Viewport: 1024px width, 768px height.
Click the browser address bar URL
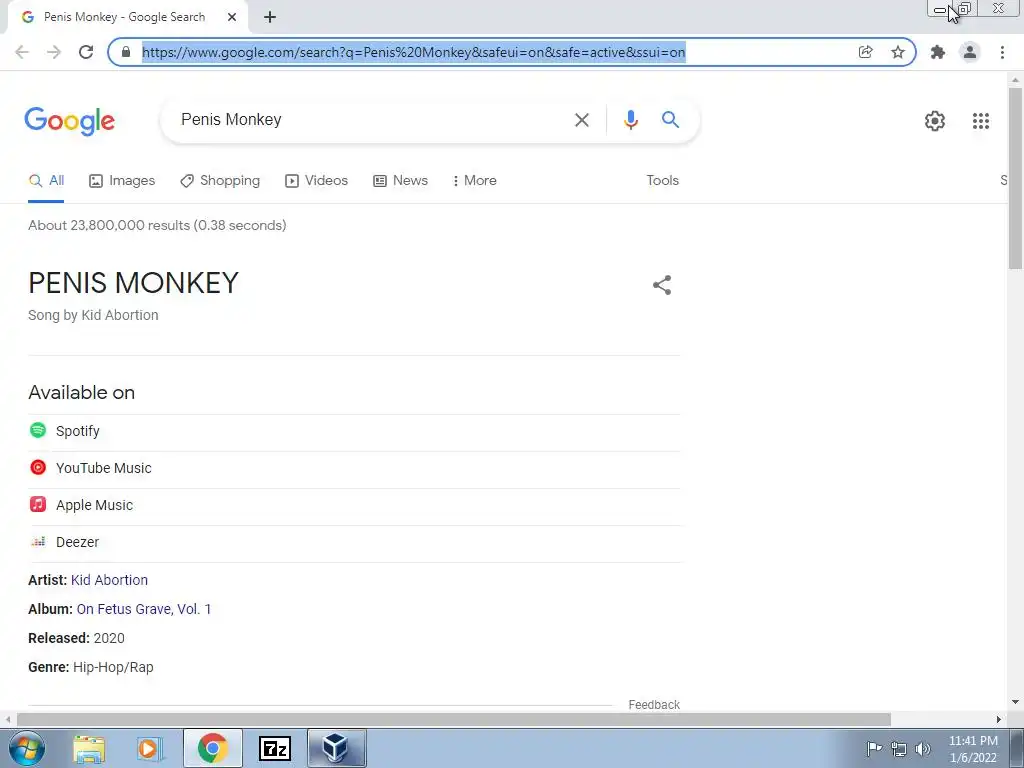coord(413,52)
